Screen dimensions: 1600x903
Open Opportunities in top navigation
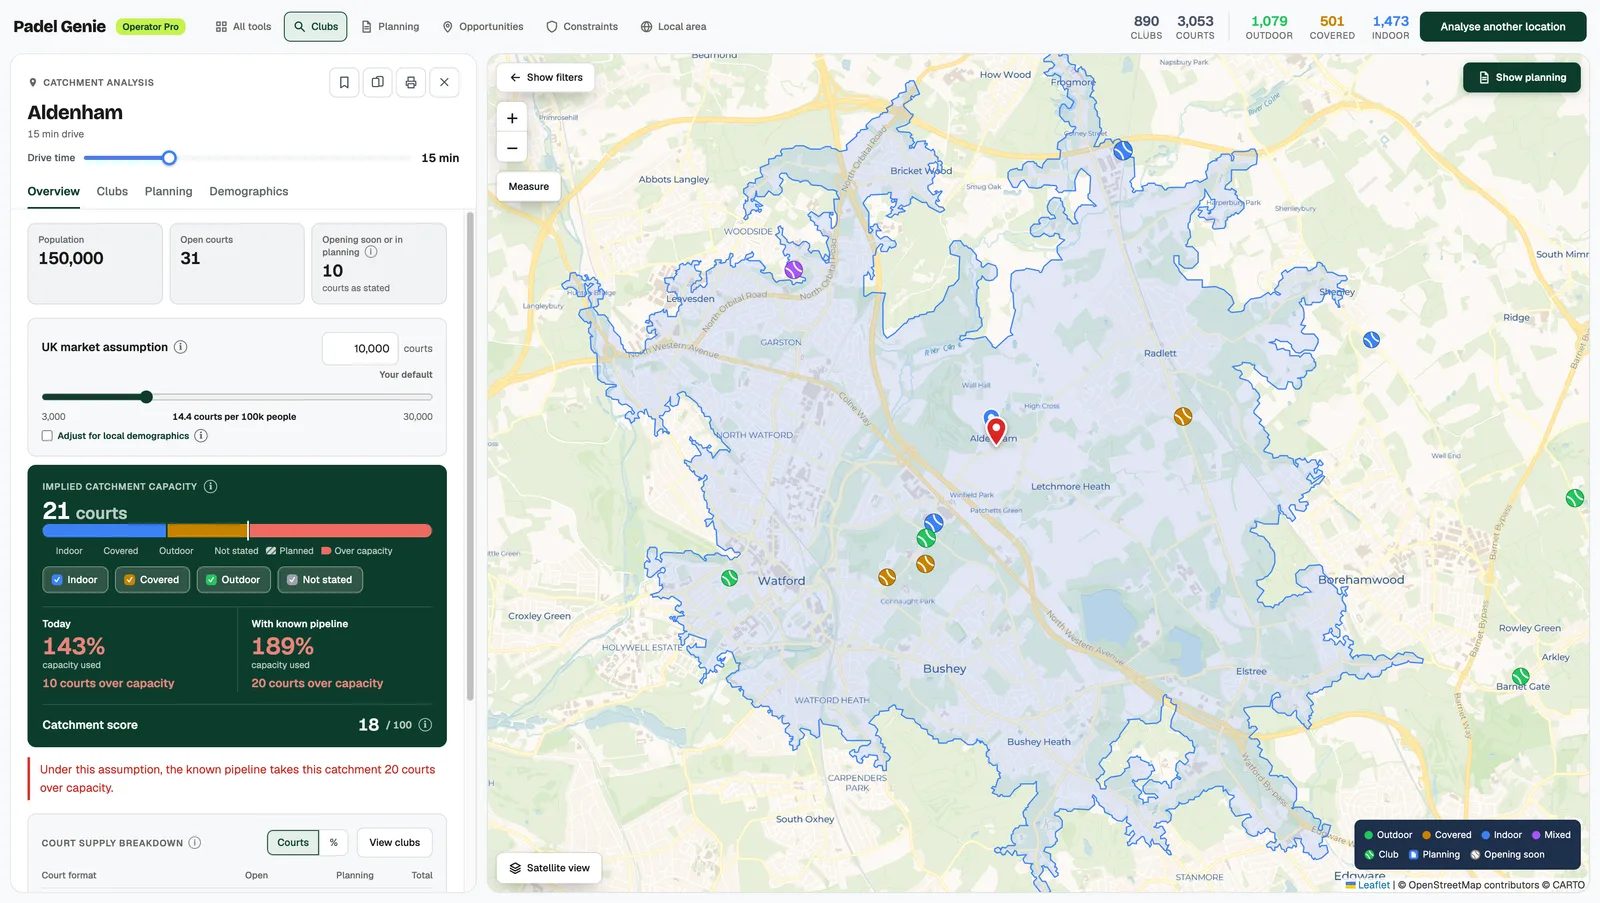(x=483, y=27)
